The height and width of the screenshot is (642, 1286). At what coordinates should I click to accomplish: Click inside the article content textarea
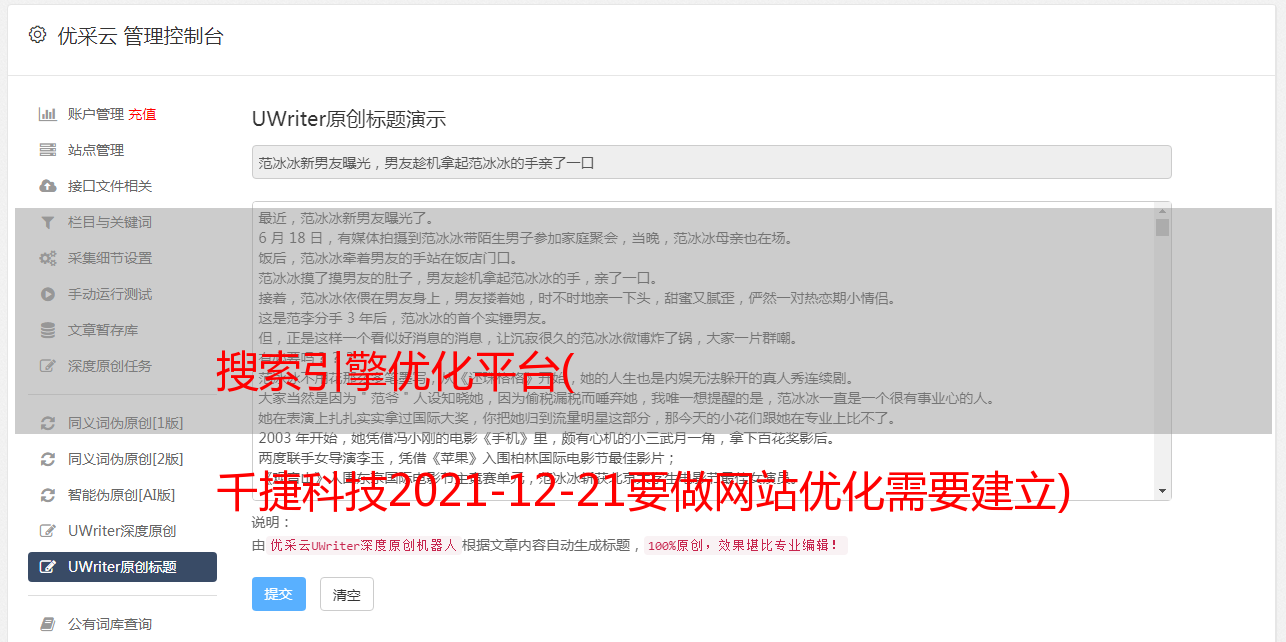pos(703,350)
